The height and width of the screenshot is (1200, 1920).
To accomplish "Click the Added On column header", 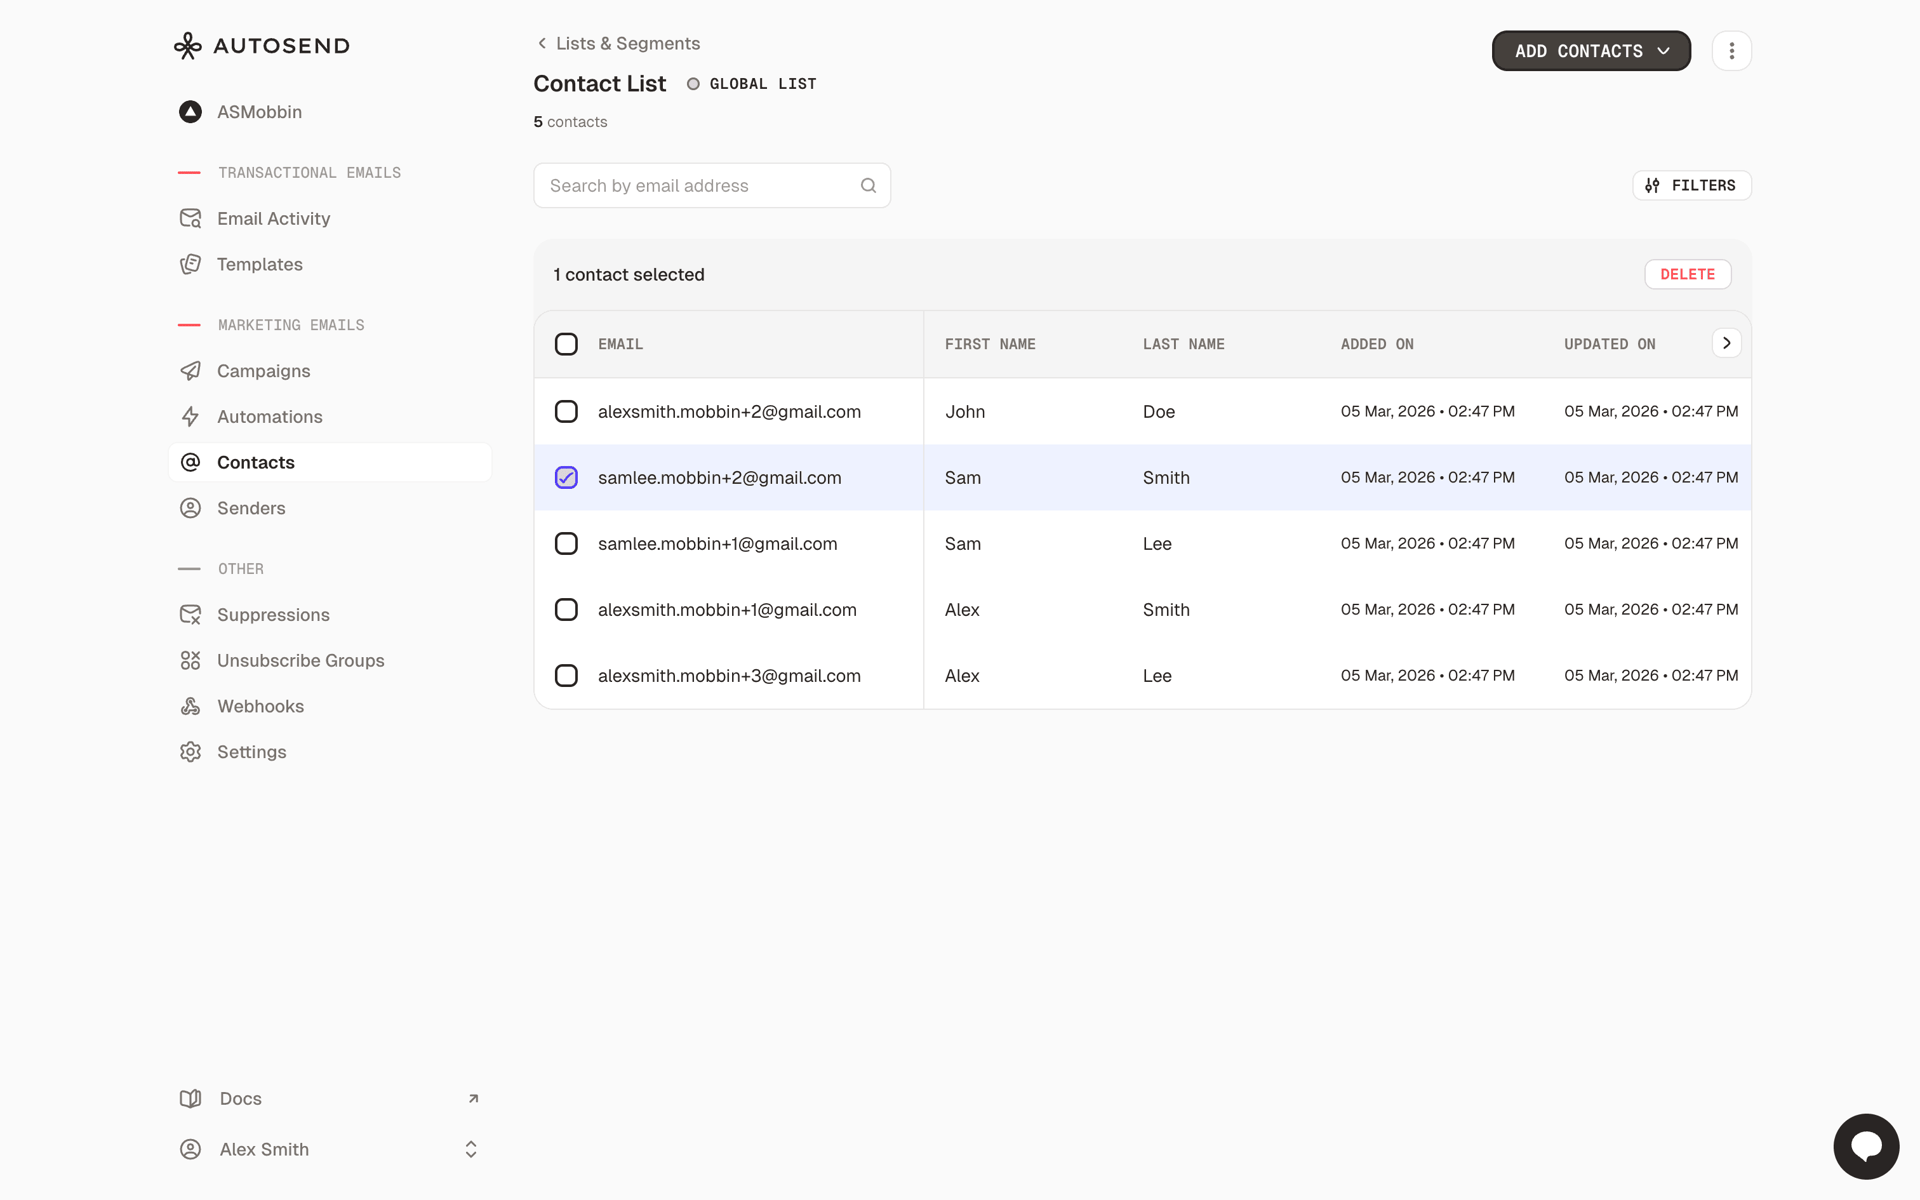I will (x=1377, y=344).
